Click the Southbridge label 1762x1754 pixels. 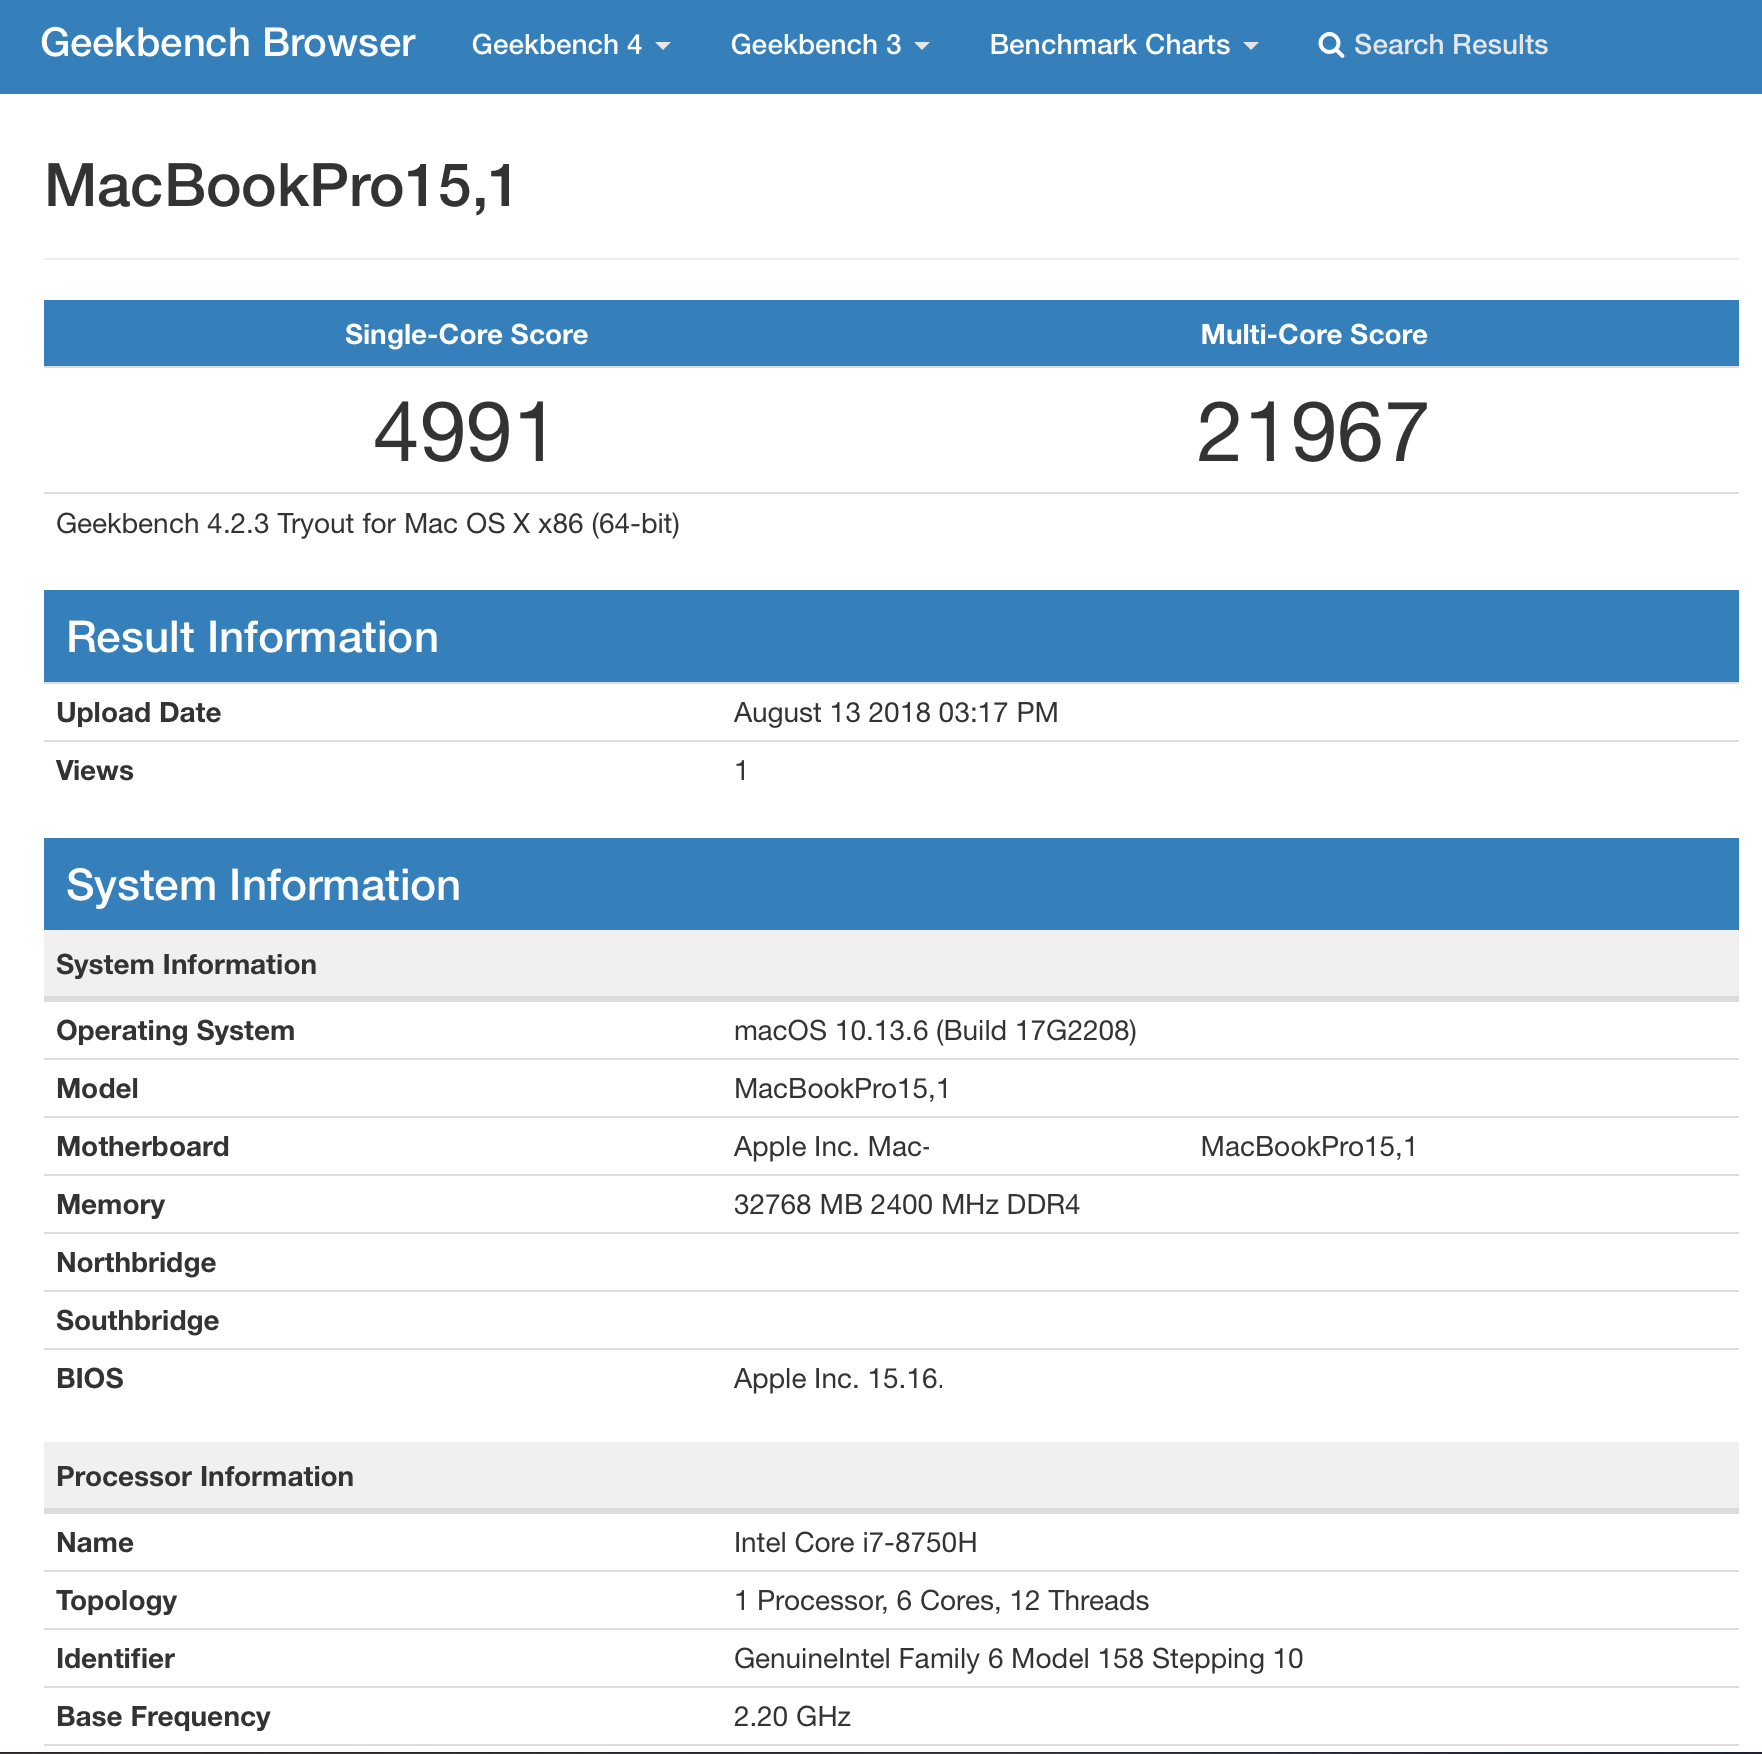tap(138, 1320)
